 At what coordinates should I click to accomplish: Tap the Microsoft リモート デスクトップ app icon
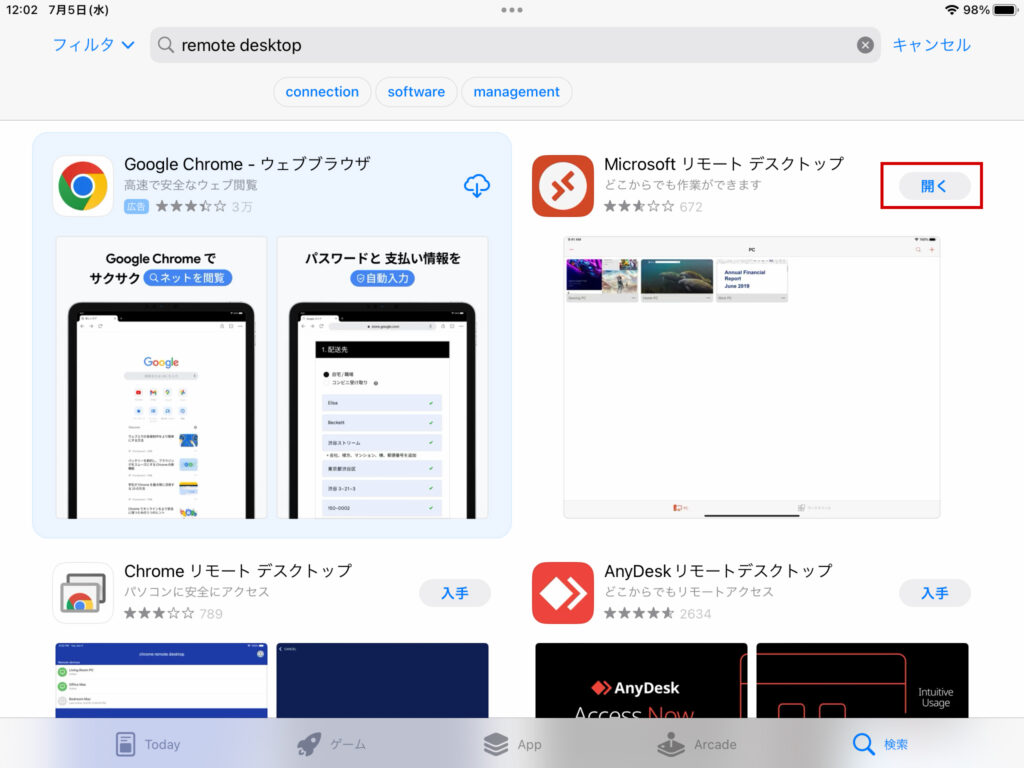563,186
